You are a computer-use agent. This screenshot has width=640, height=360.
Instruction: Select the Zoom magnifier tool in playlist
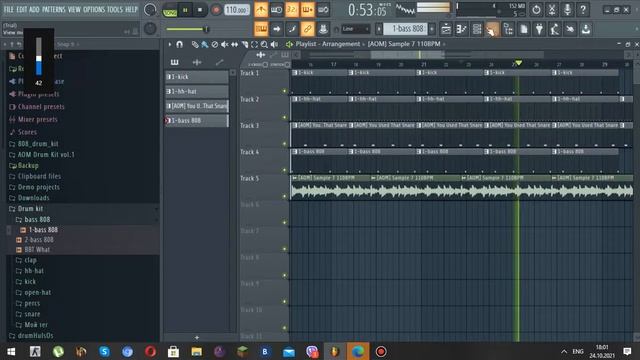pyautogui.click(x=264, y=44)
